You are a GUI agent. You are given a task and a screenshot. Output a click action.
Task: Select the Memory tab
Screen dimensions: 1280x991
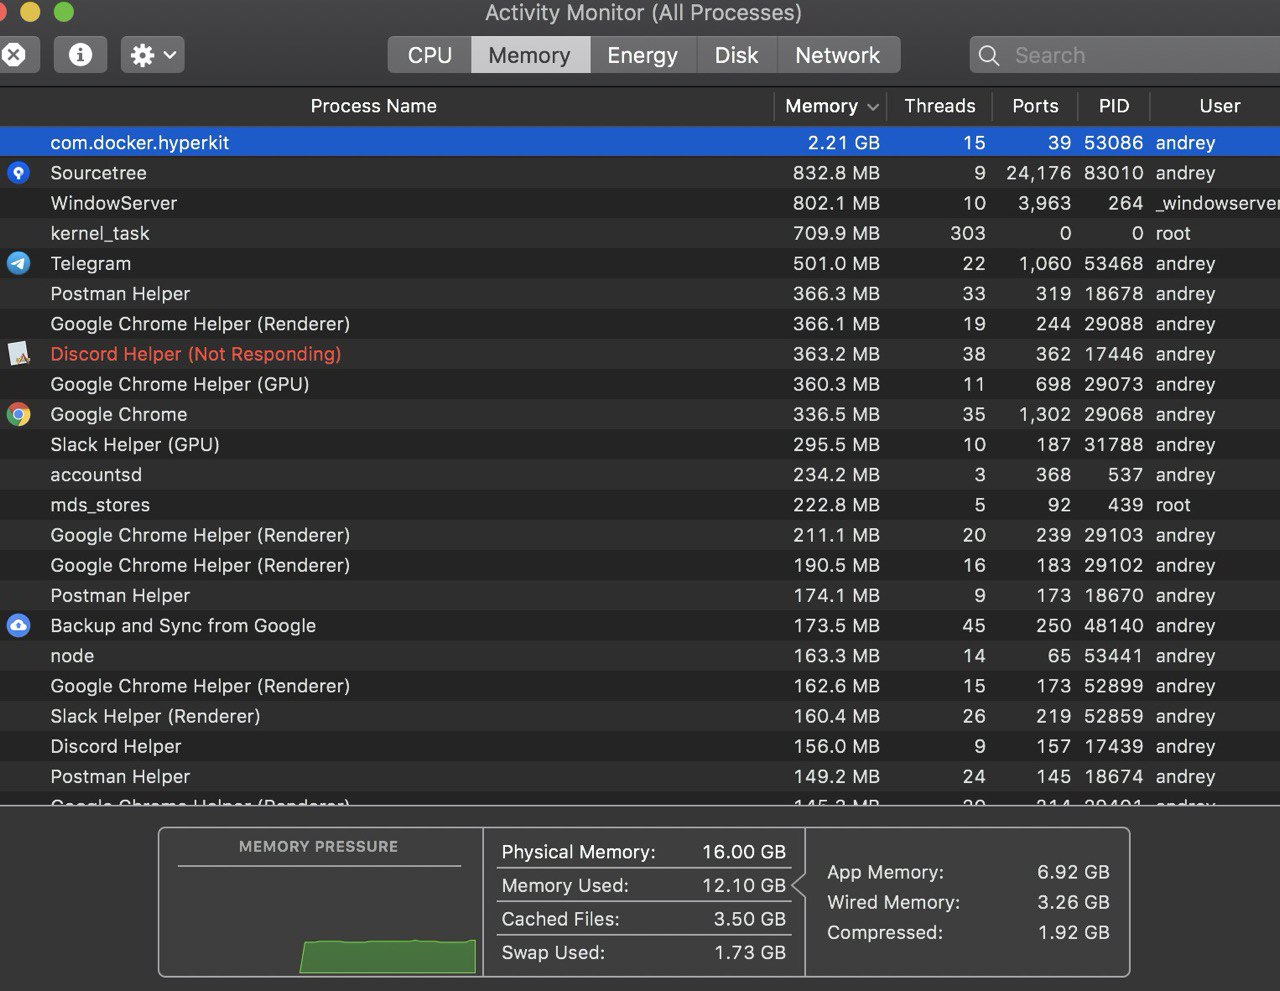tap(530, 55)
